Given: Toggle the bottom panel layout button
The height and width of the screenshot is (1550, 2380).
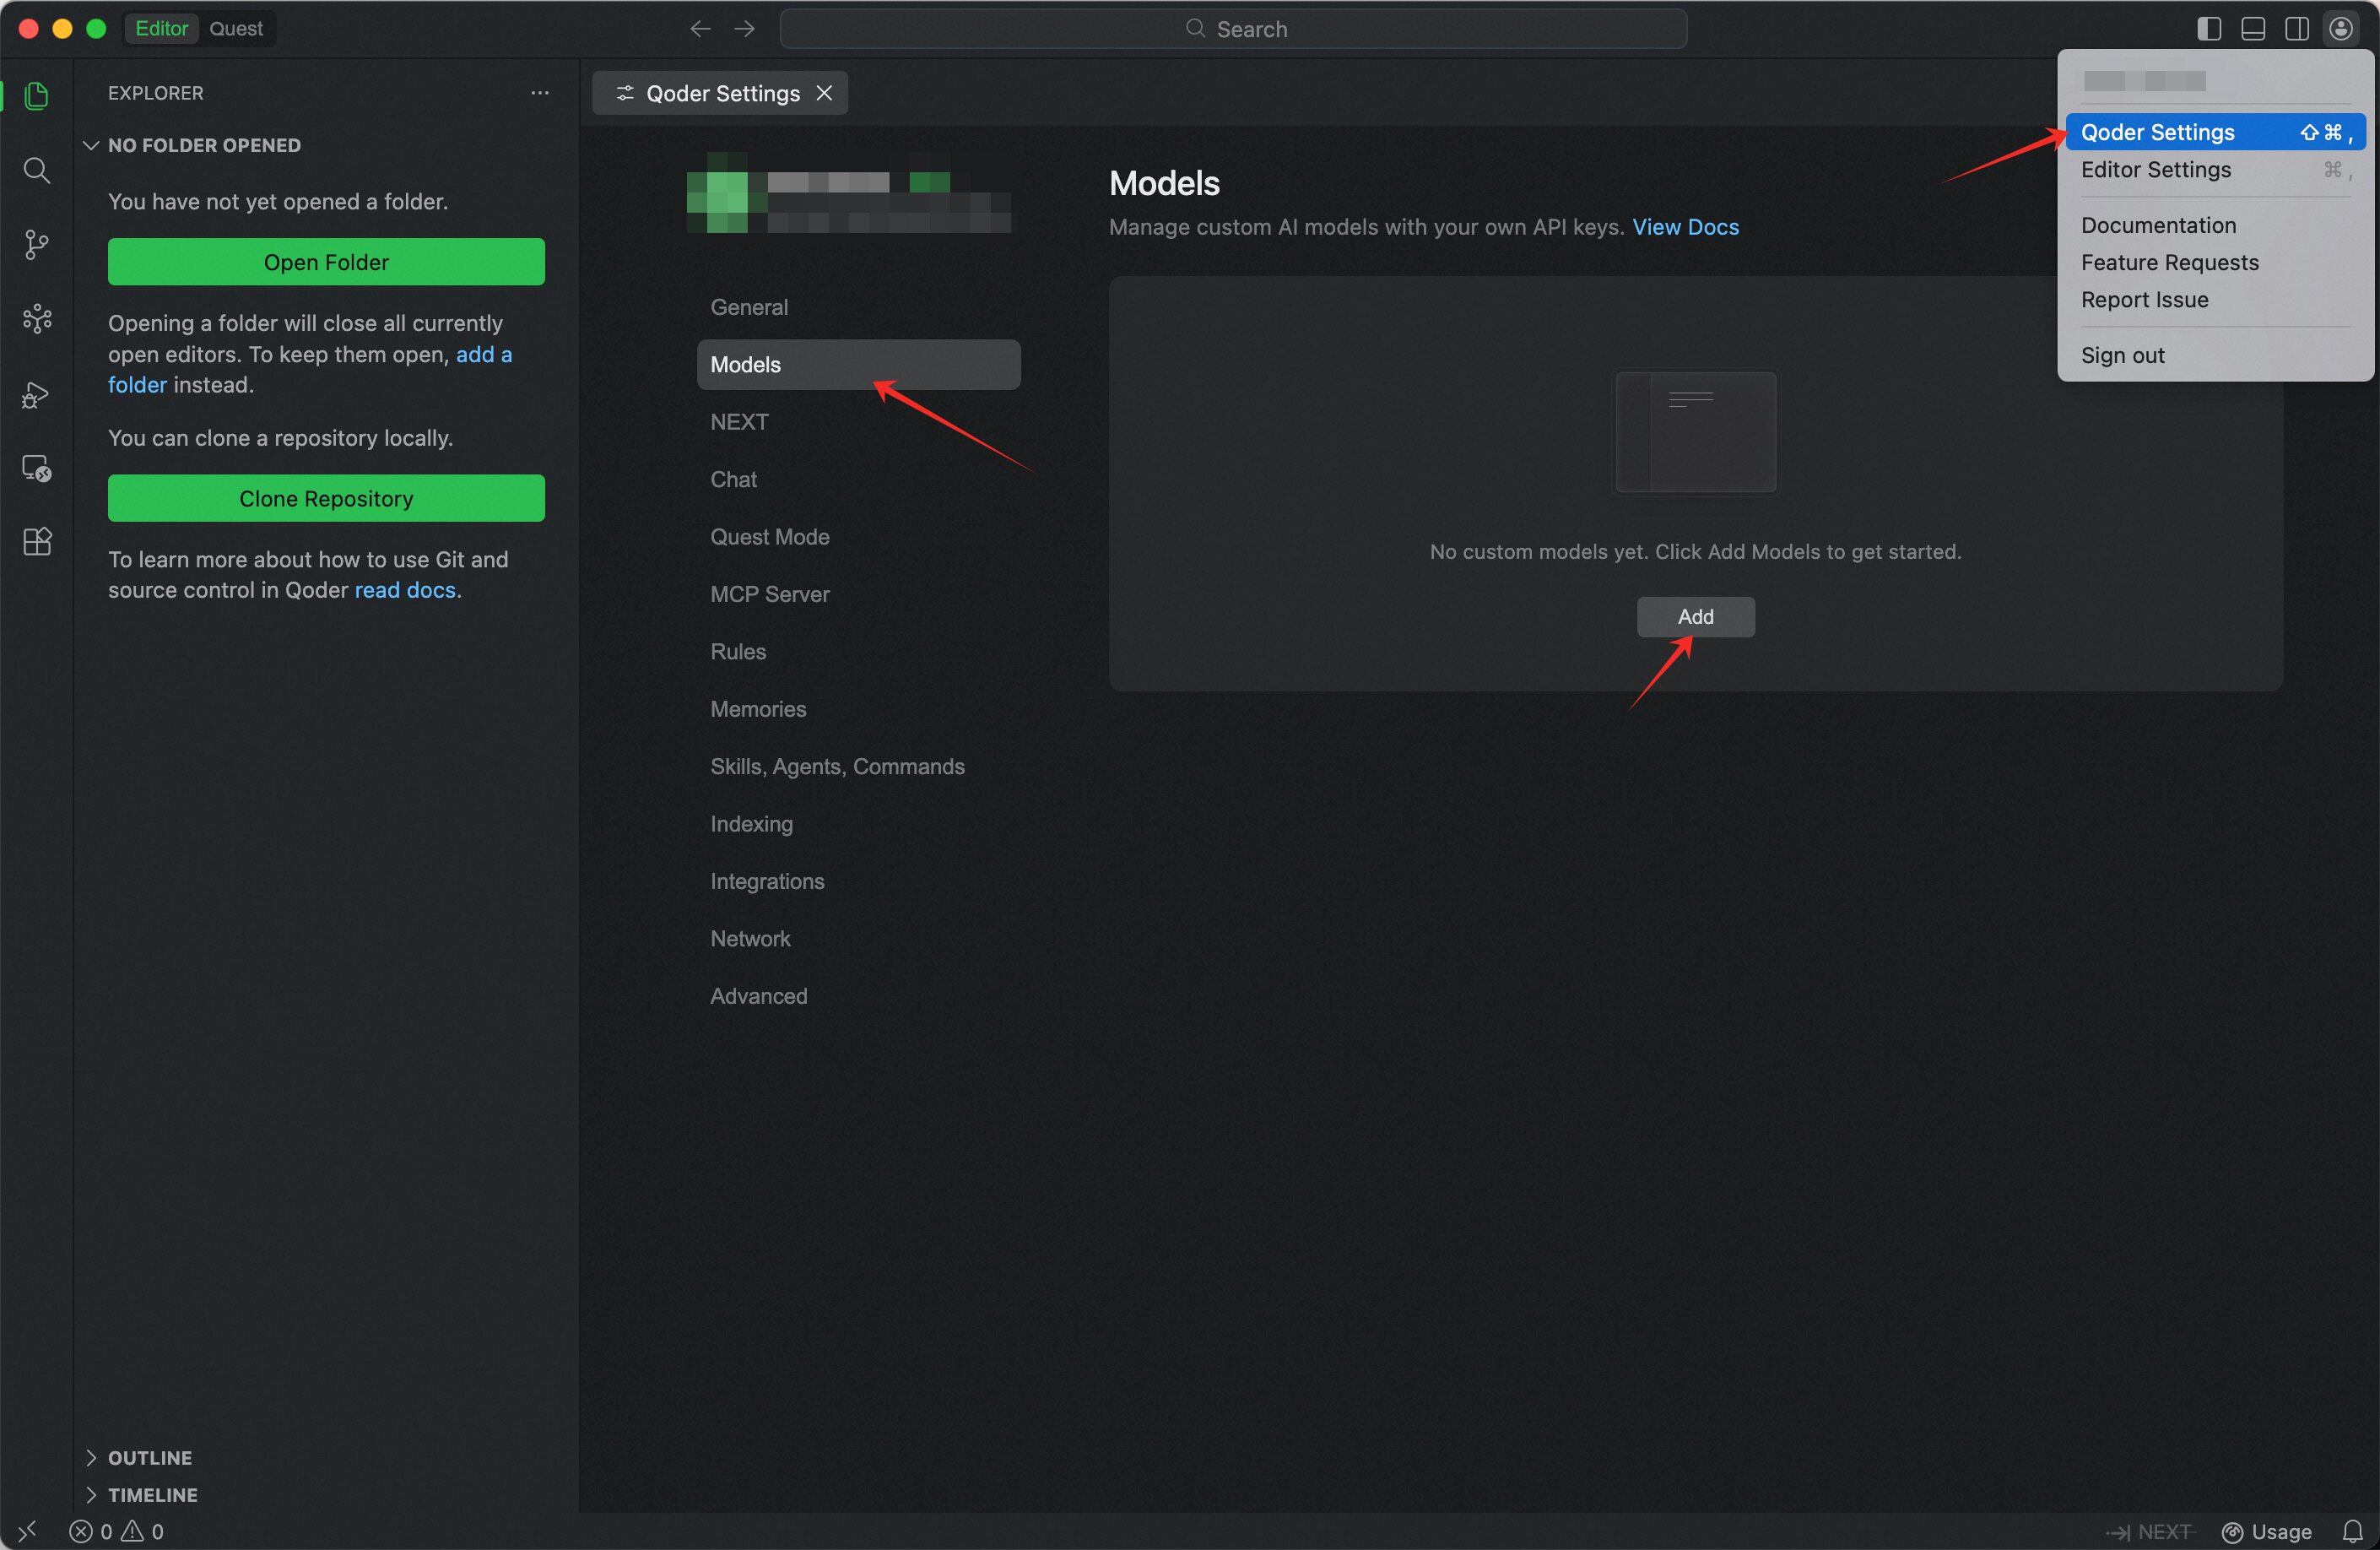Looking at the screenshot, I should (x=2253, y=29).
